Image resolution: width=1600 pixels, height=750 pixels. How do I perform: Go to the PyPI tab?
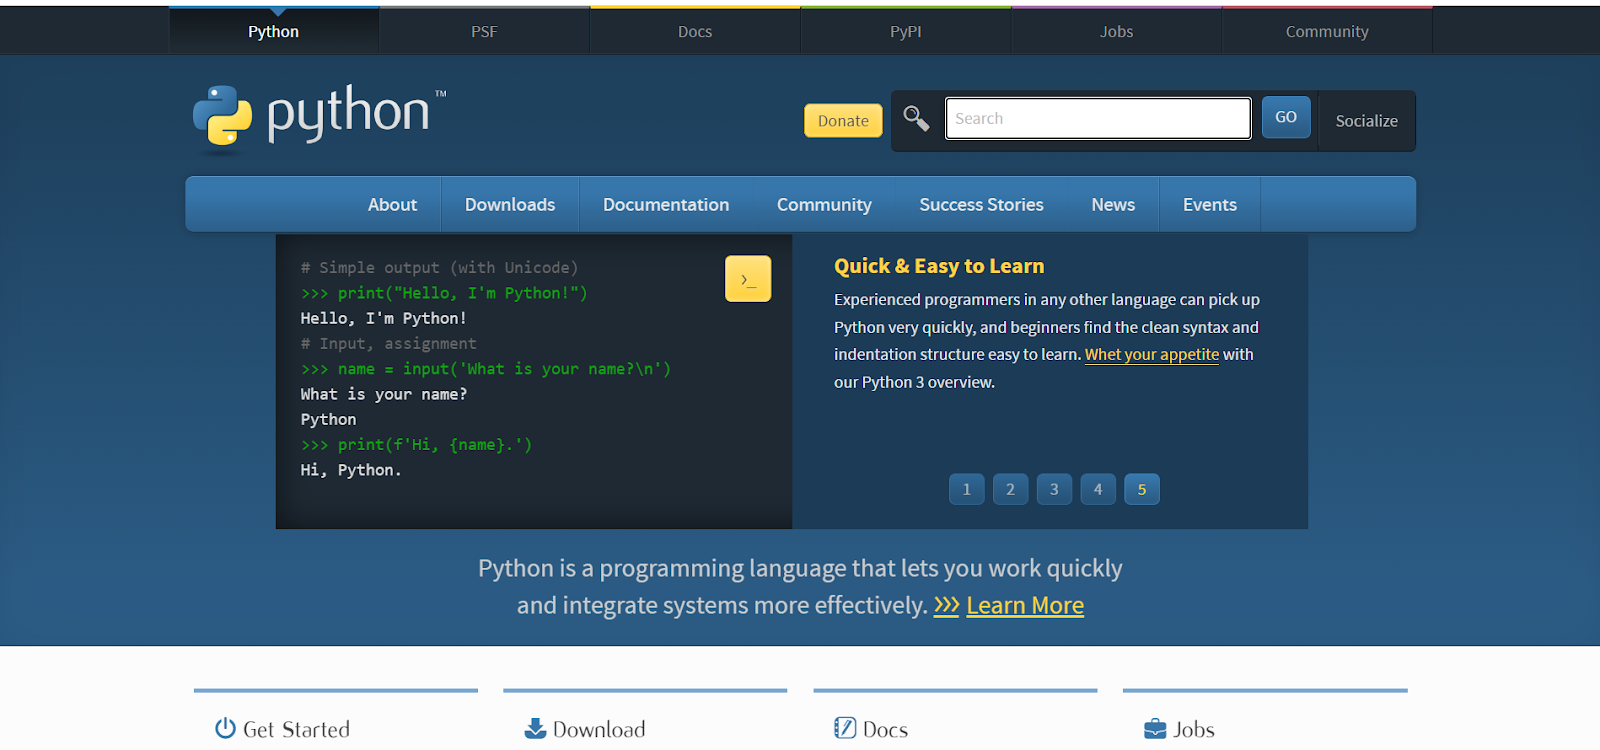pos(906,31)
